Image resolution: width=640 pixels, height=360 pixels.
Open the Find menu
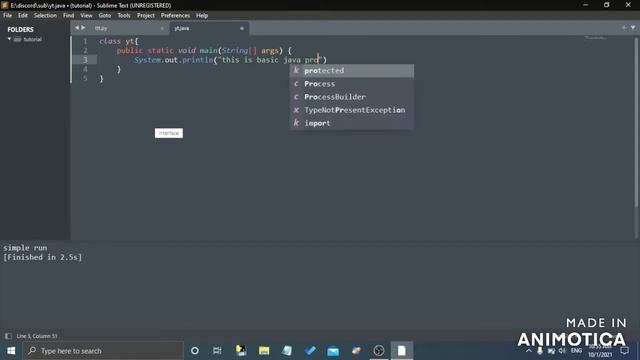pos(68,16)
